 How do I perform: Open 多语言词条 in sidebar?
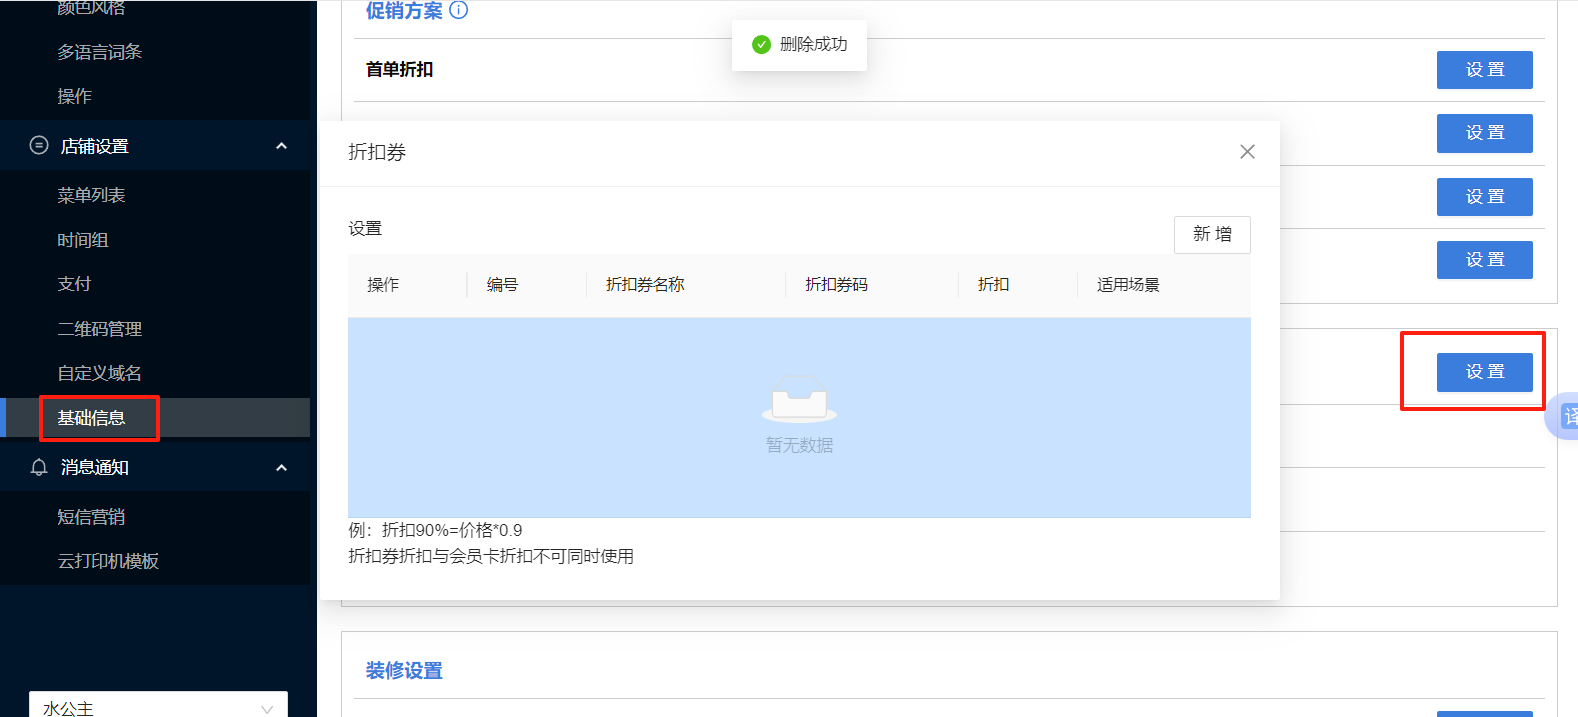pyautogui.click(x=99, y=52)
